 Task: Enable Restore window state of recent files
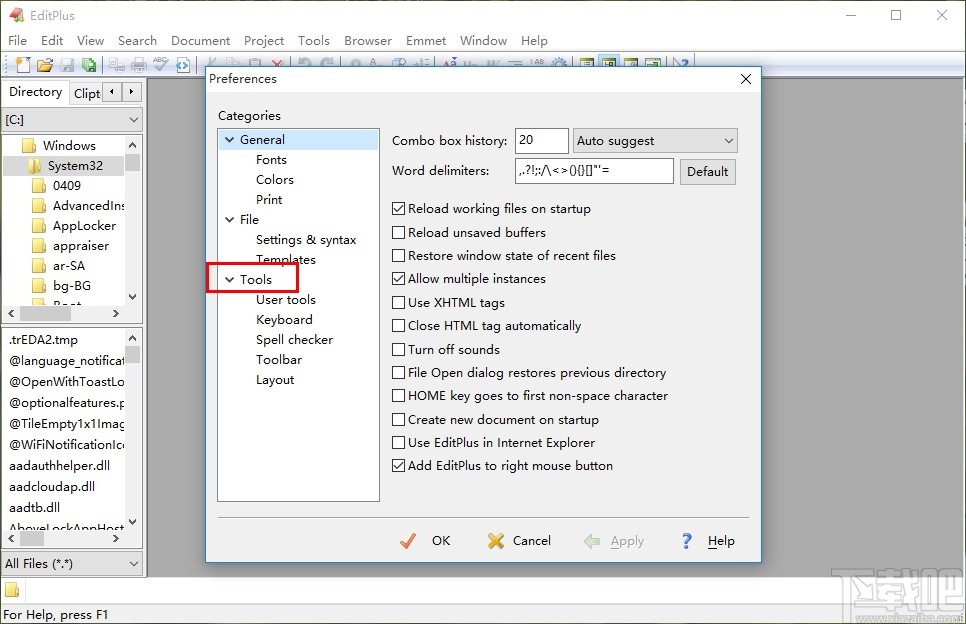(x=399, y=256)
